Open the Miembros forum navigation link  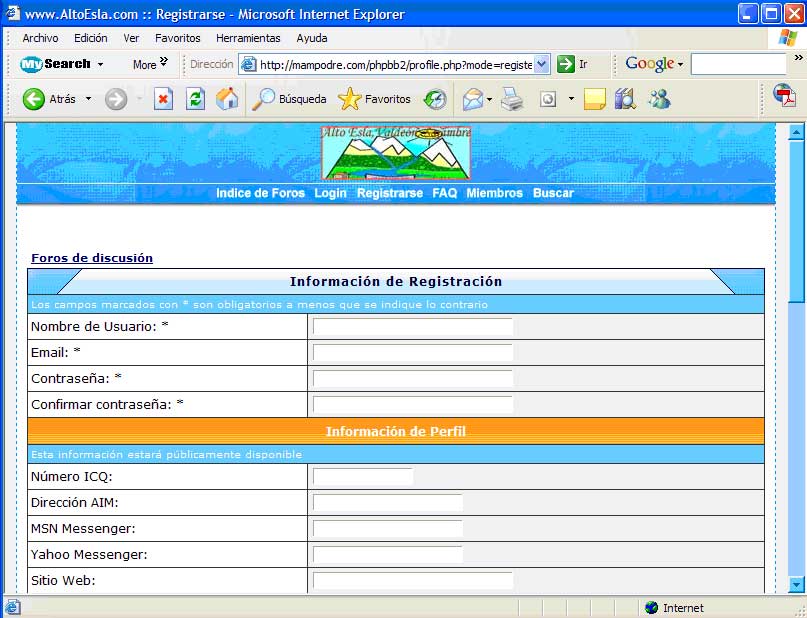(x=494, y=193)
